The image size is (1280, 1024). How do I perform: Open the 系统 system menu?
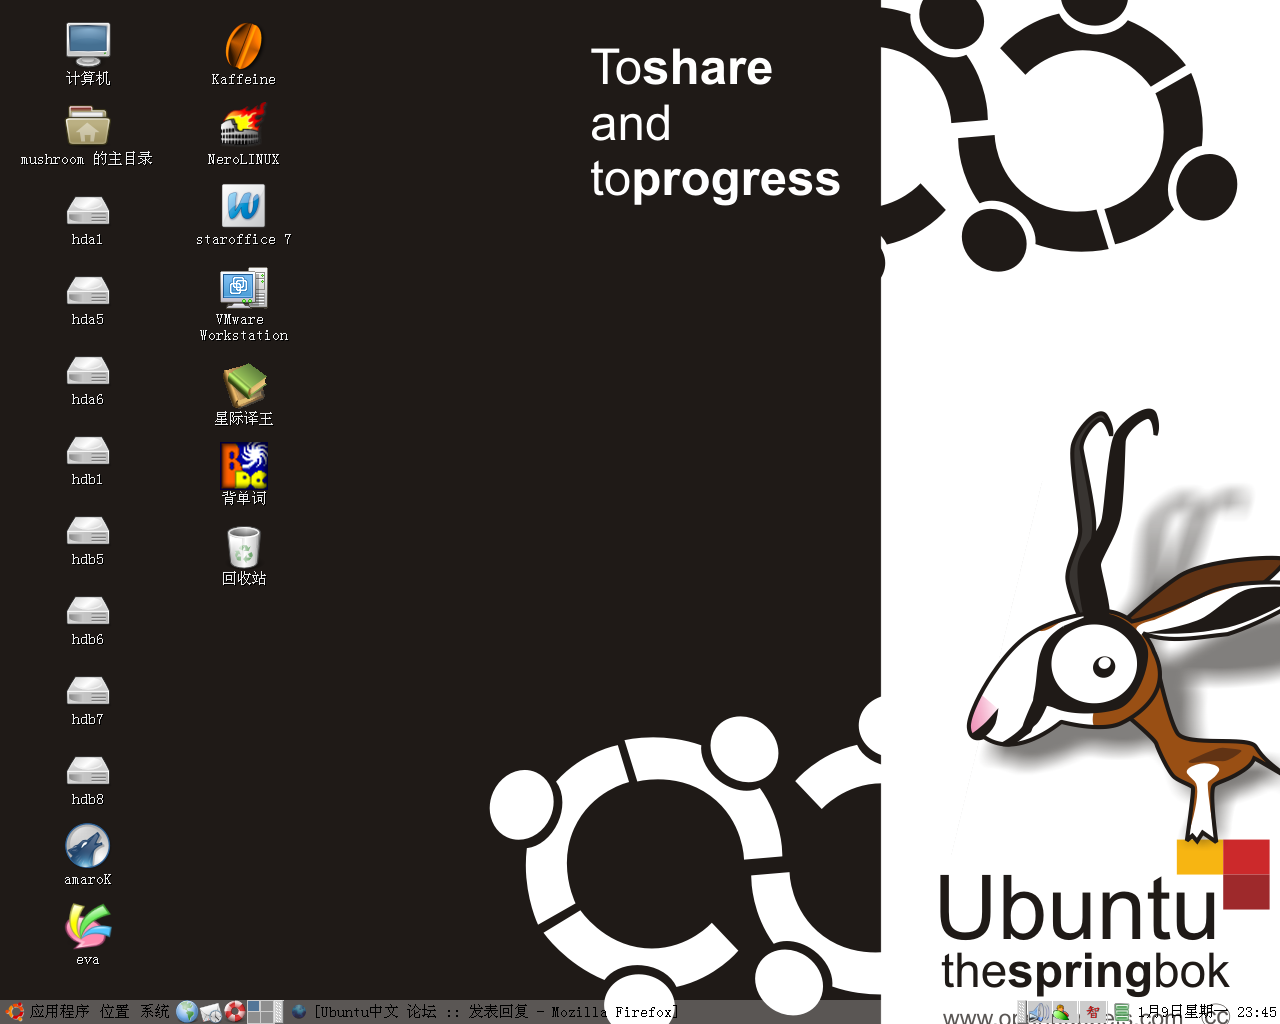(x=155, y=1012)
